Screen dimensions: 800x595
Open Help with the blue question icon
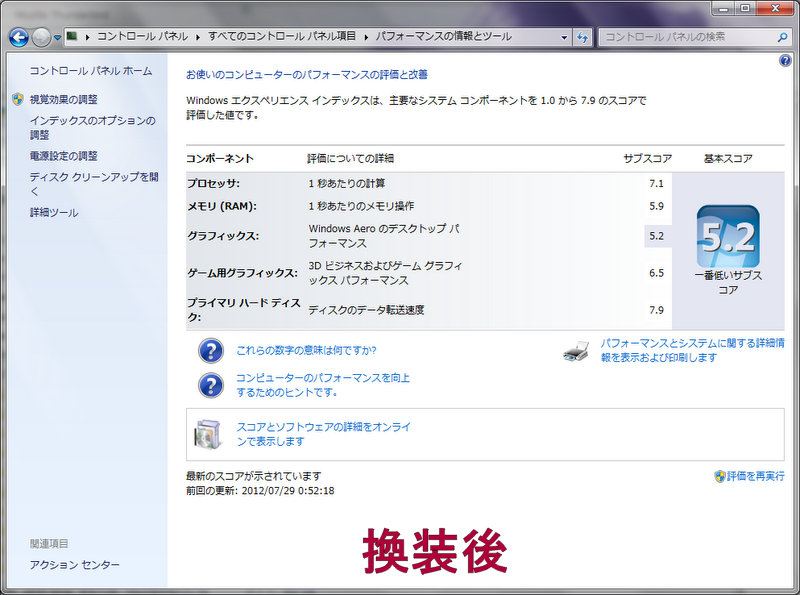click(785, 61)
